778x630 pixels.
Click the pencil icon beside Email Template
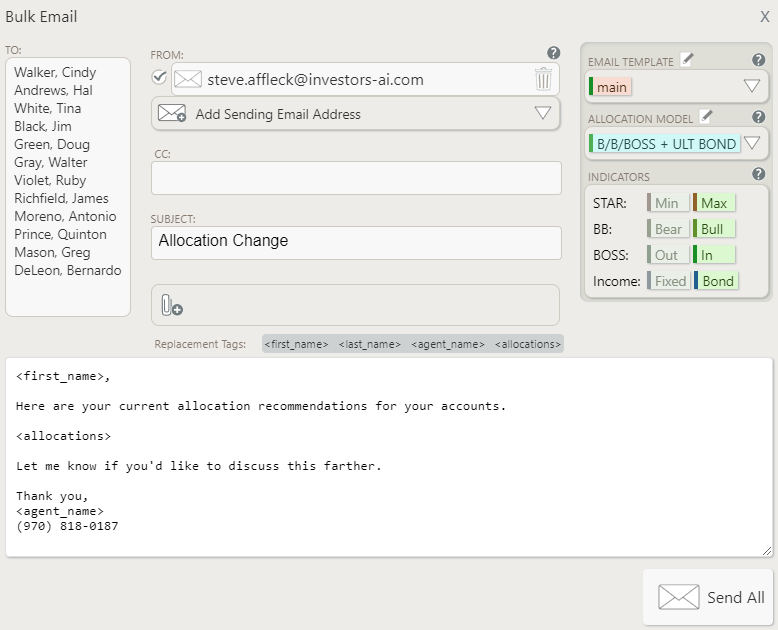(686, 60)
